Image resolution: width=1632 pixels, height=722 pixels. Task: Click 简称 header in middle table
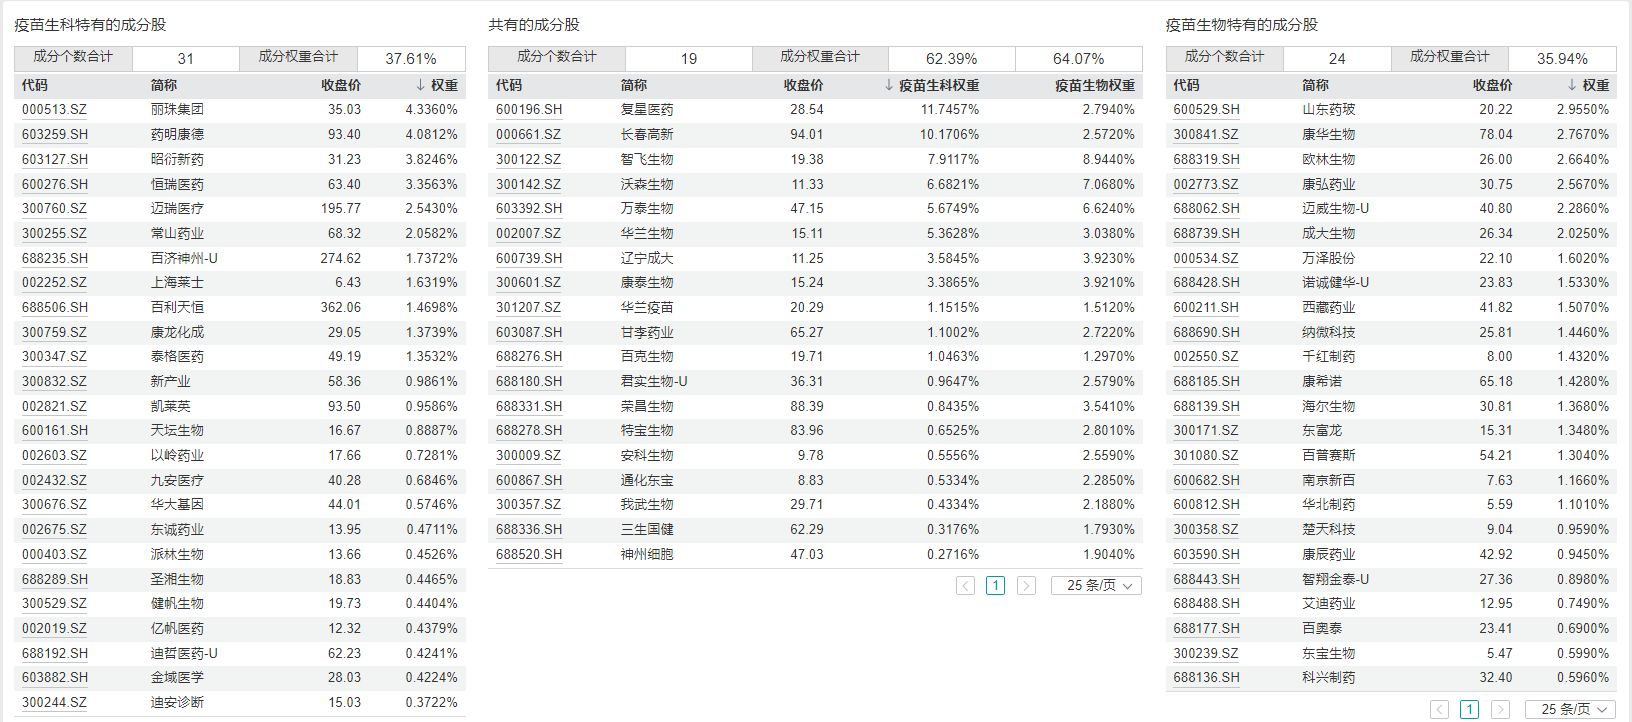coord(633,86)
